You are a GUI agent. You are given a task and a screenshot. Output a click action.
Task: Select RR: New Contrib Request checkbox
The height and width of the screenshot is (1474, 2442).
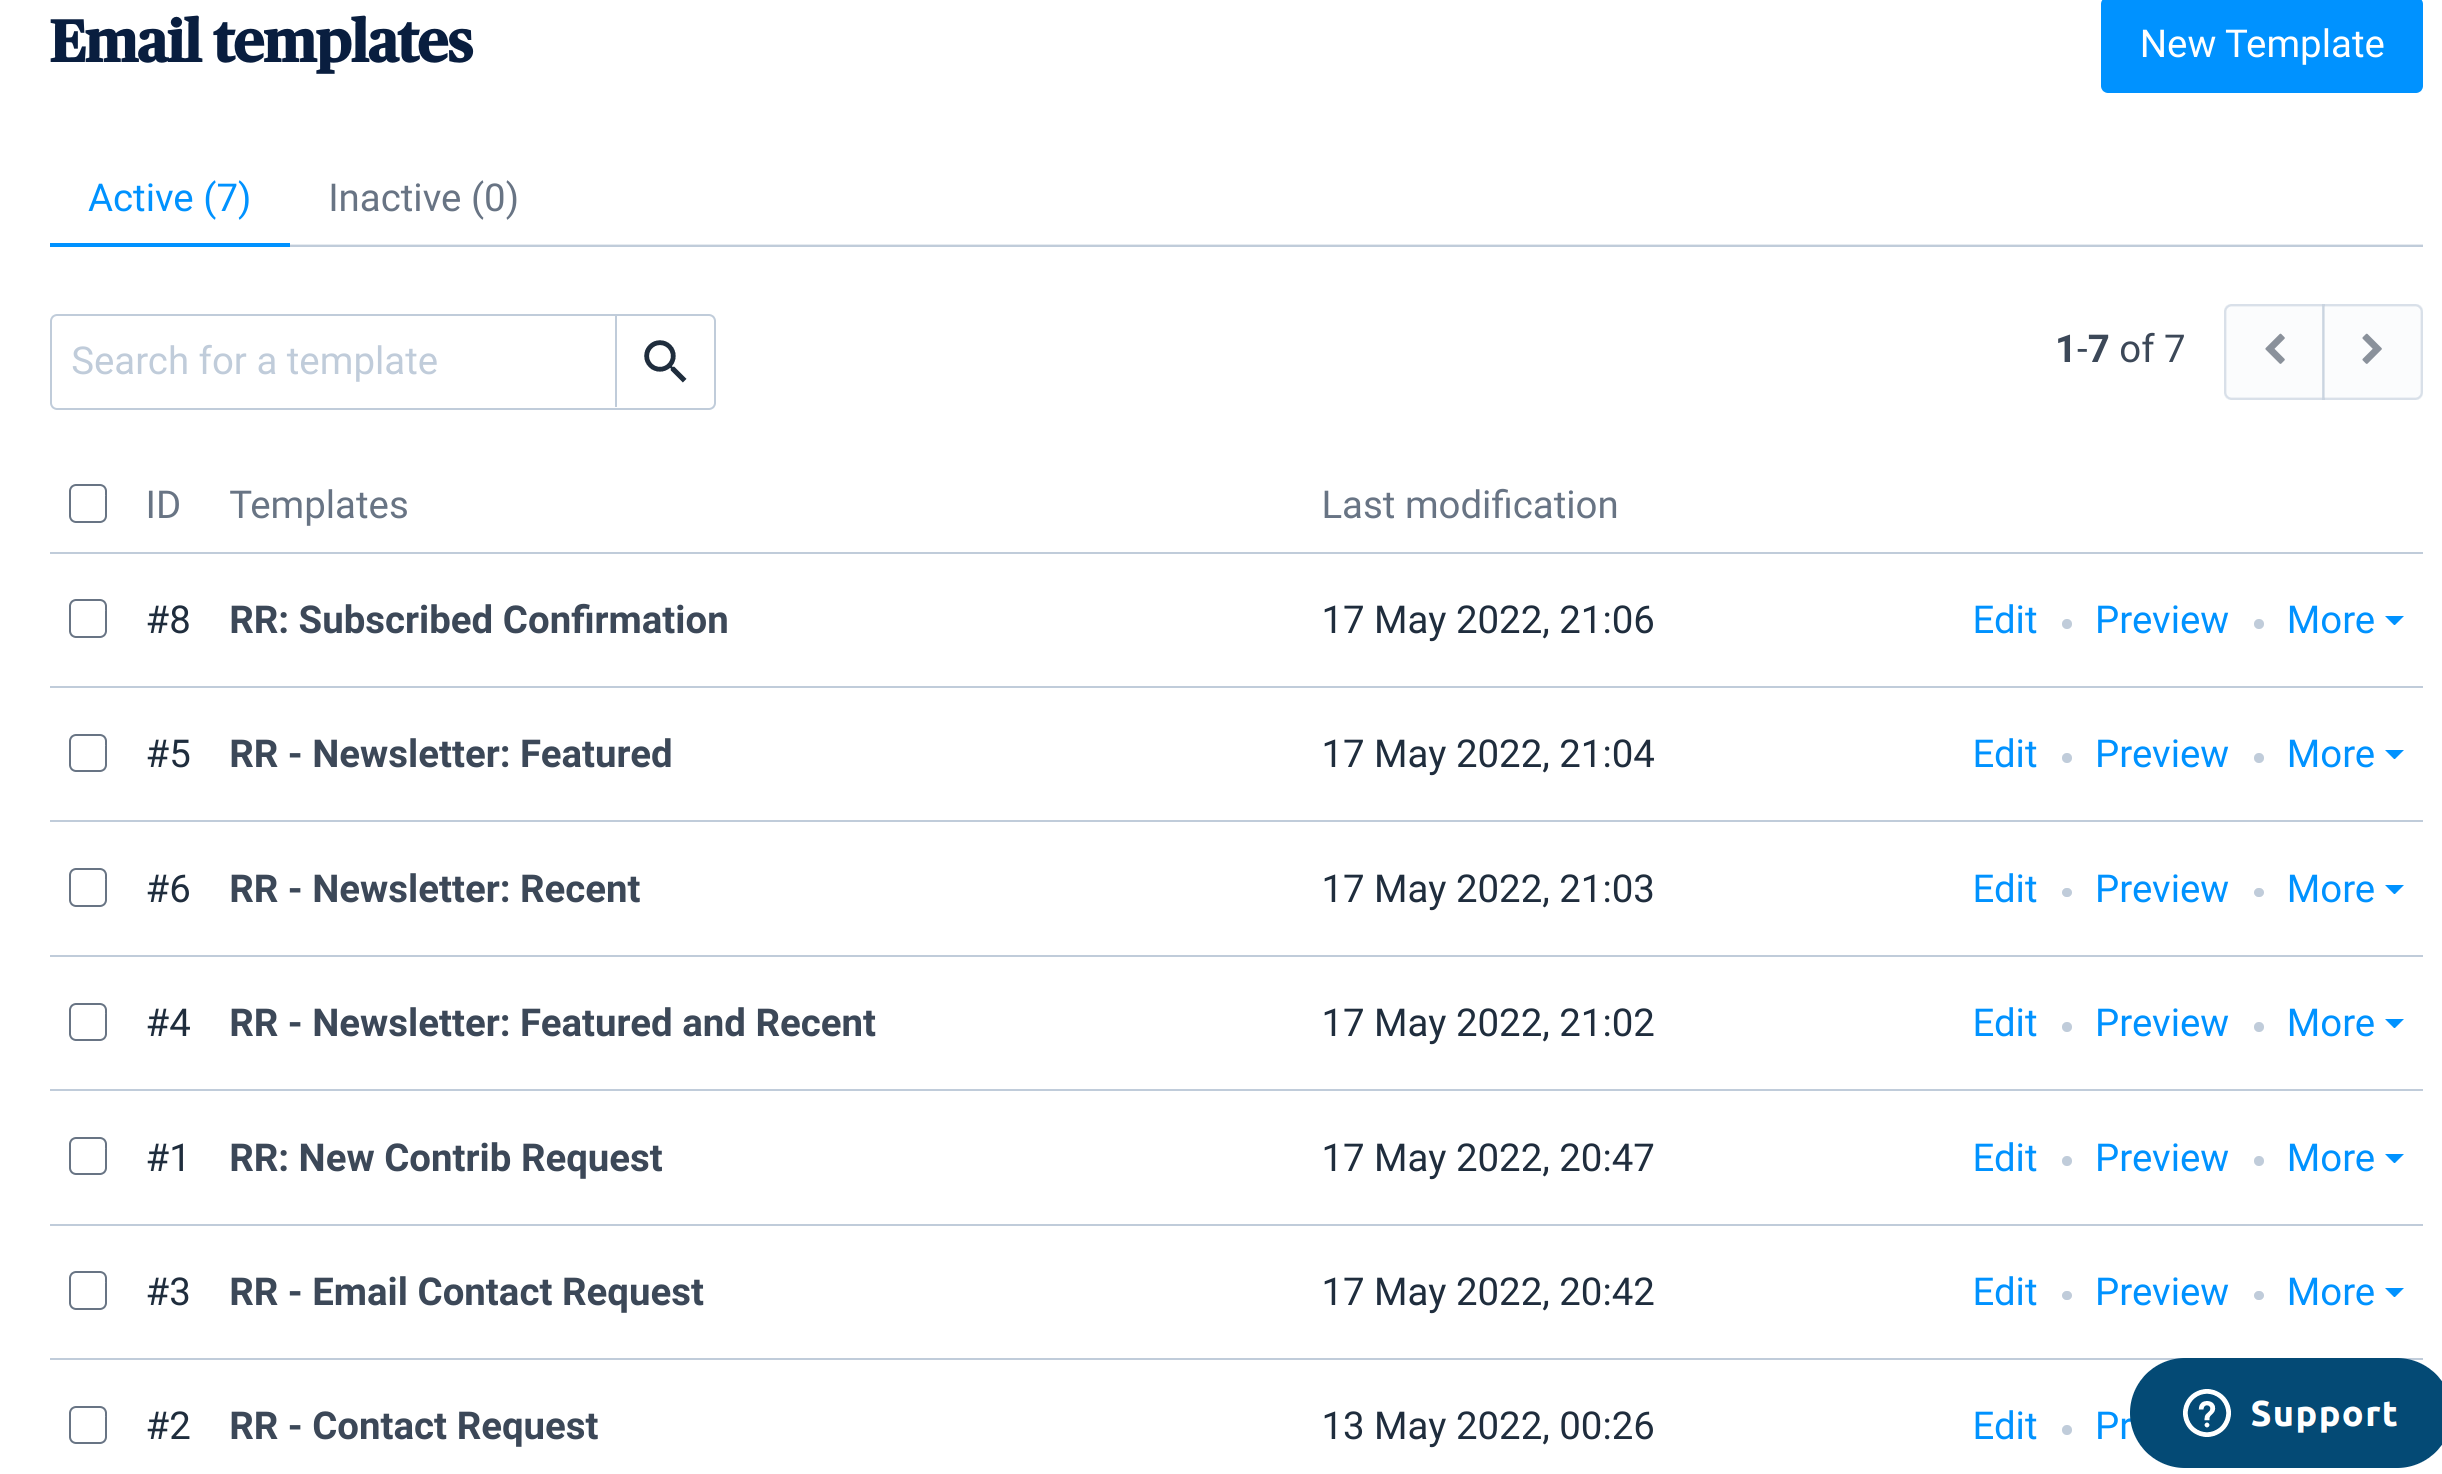pyautogui.click(x=88, y=1157)
